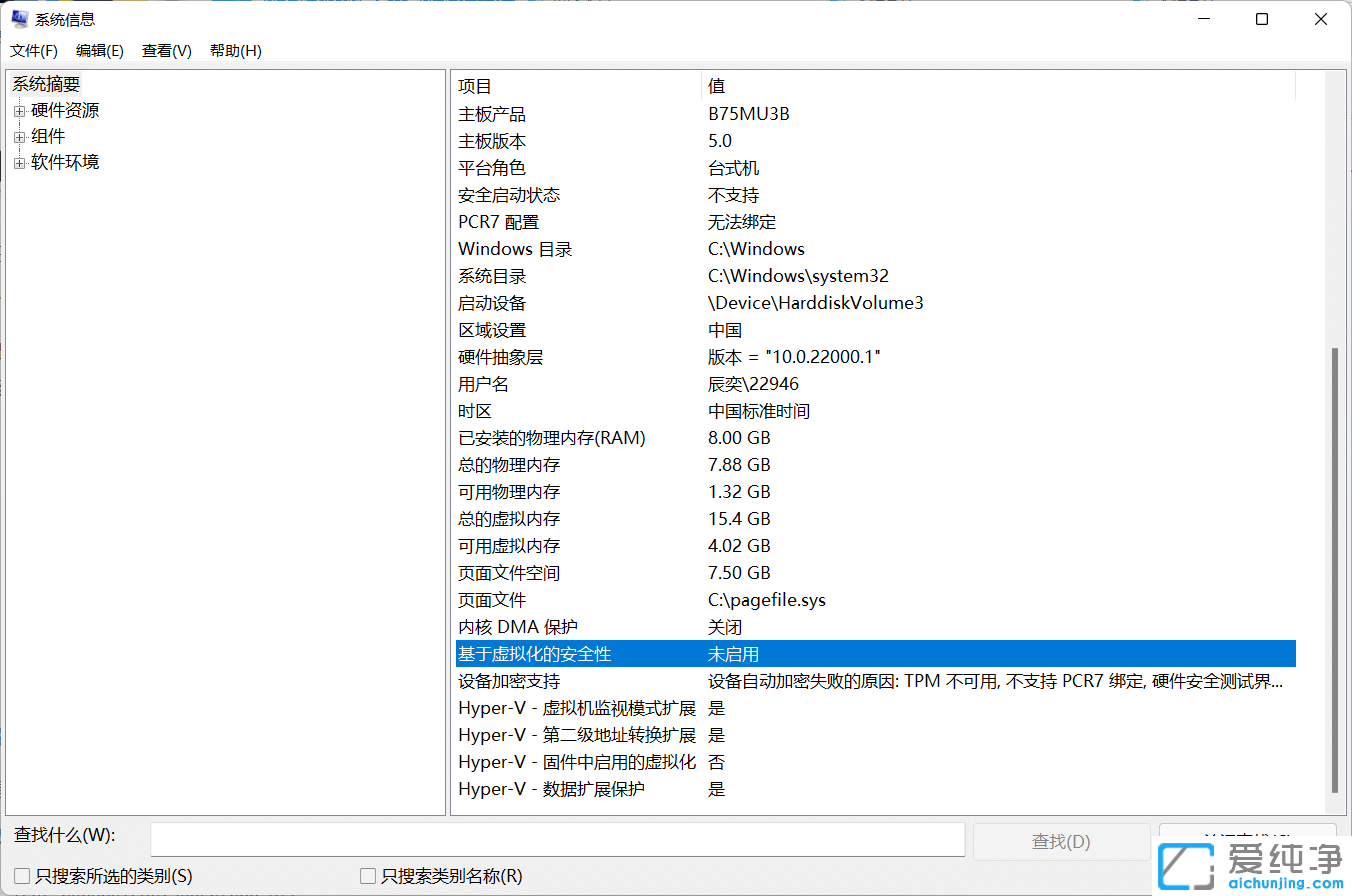Click the 8.00 GB value
This screenshot has width=1352, height=896.
[739, 438]
